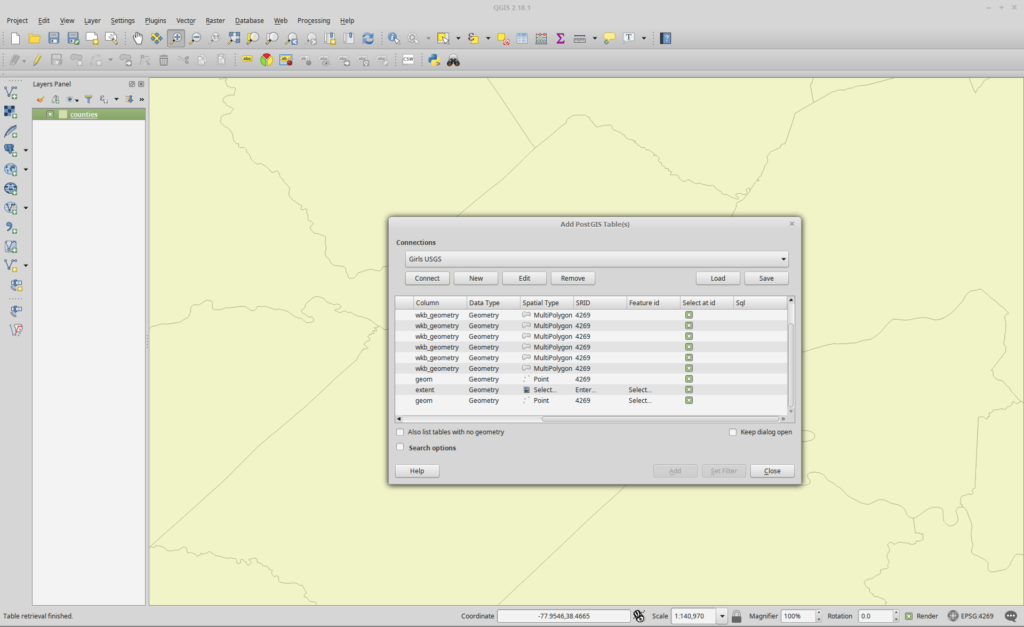Screen dimensions: 1024x627
Task: Filter the legend in the Layers Panel
Action: click(88, 99)
